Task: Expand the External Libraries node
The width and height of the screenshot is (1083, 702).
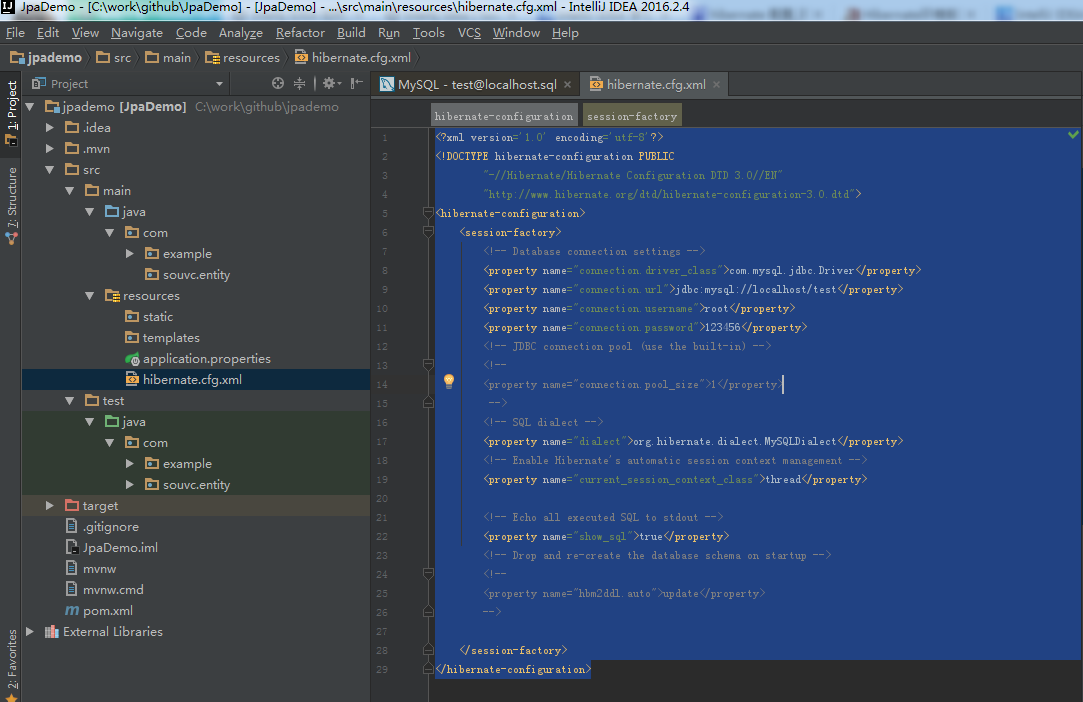Action: tap(30, 632)
